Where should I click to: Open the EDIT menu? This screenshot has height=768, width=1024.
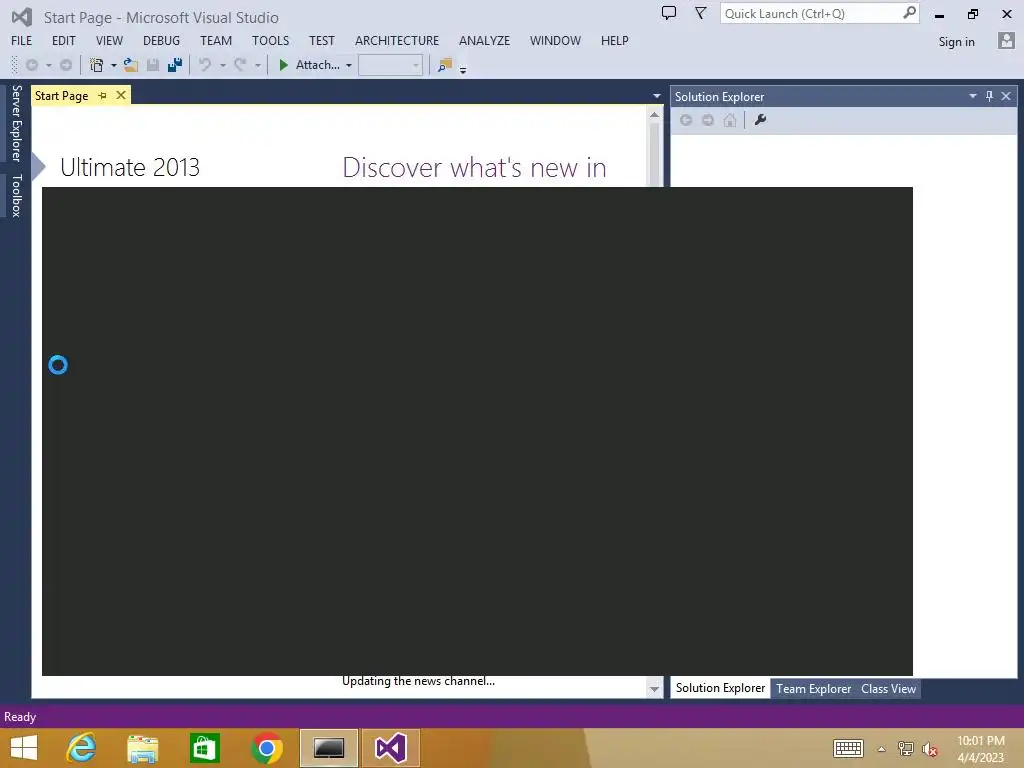(64, 40)
